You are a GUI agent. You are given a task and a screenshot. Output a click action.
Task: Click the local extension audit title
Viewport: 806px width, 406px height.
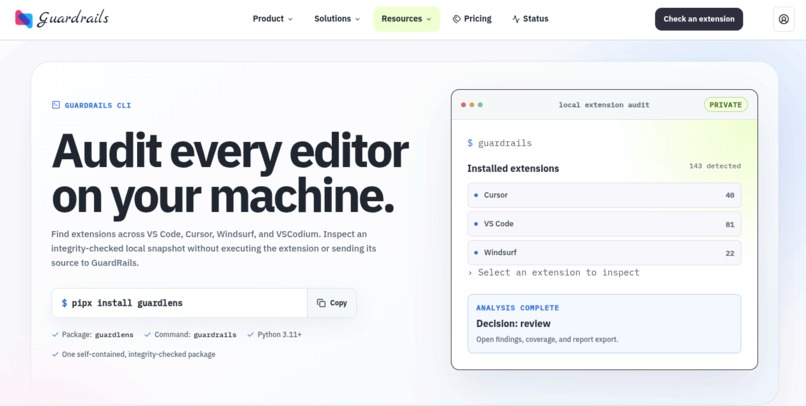pyautogui.click(x=604, y=105)
